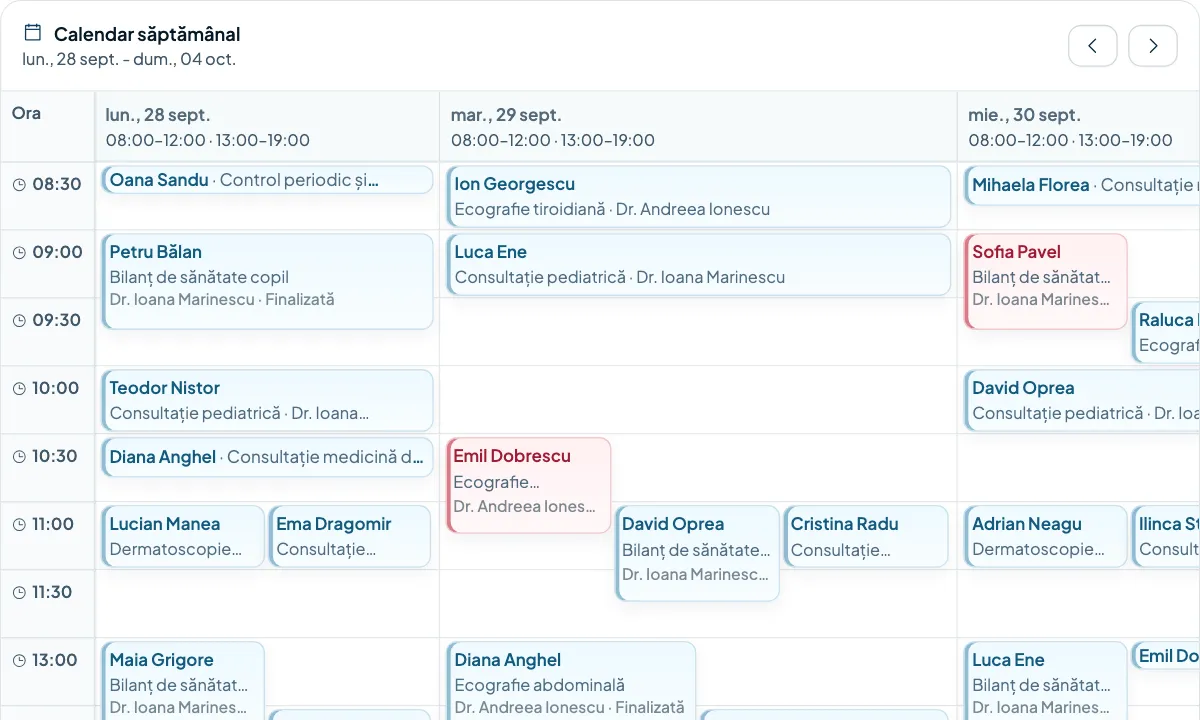This screenshot has width=1200, height=720.
Task: Open Diana Anghel's Consultație medicină appointment
Action: [x=268, y=457]
